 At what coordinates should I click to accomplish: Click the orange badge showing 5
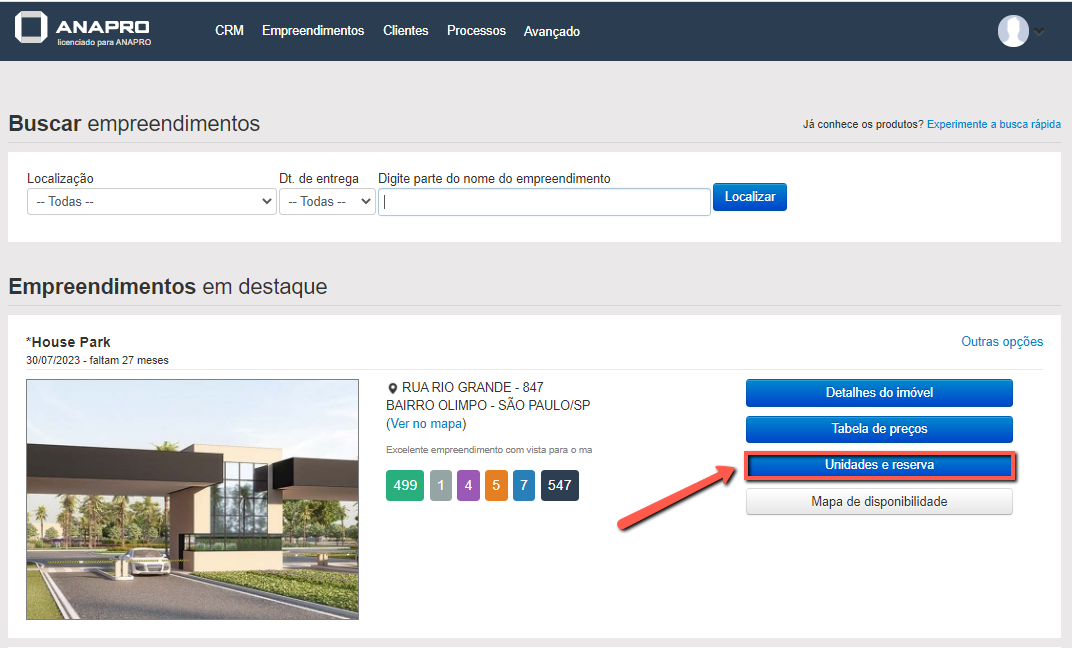497,486
